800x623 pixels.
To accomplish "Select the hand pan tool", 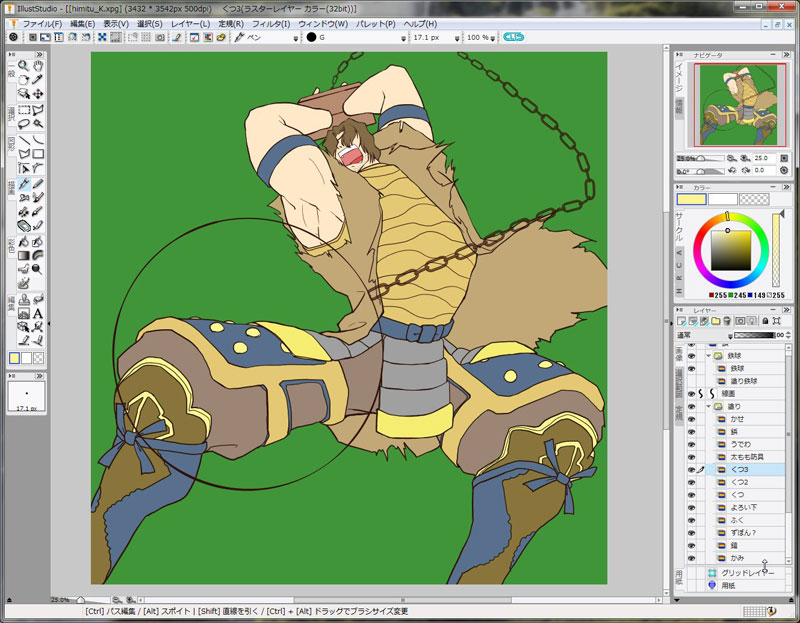I will click(38, 66).
